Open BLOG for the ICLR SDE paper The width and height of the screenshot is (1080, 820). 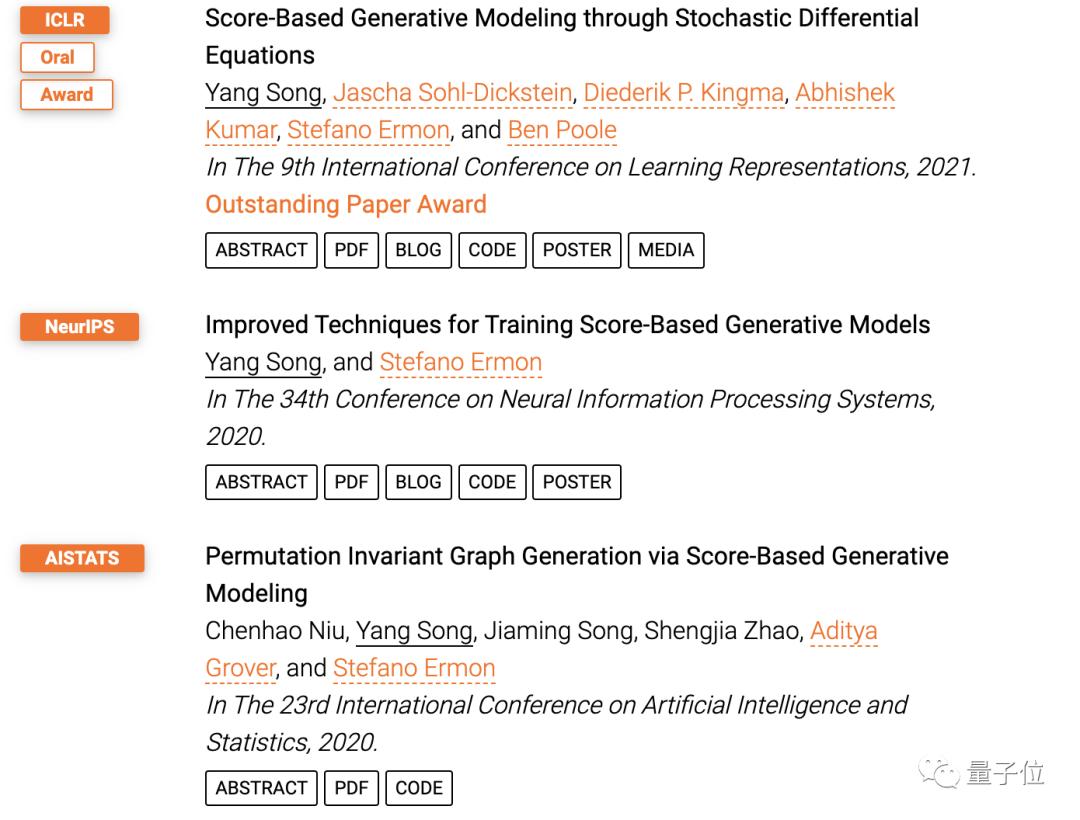(418, 250)
